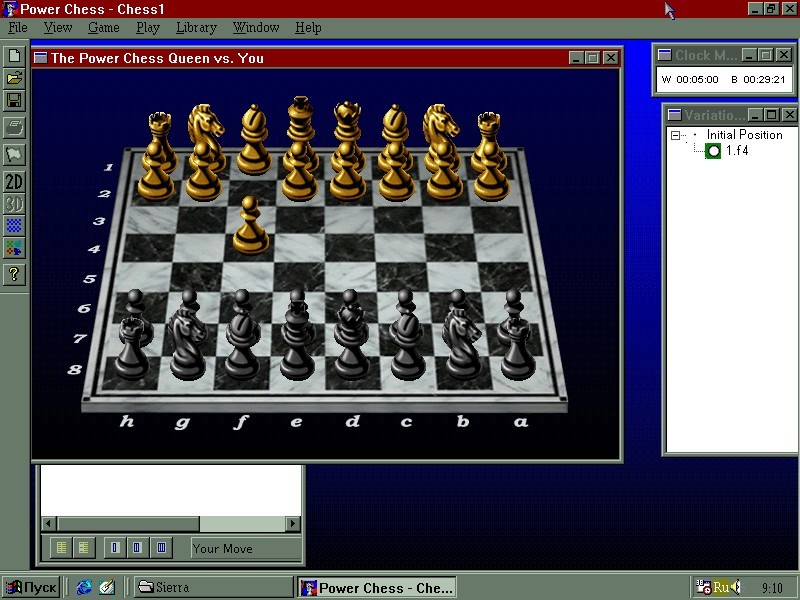Collapse the Initial Position tree node
This screenshot has width=800, height=600.
676,135
